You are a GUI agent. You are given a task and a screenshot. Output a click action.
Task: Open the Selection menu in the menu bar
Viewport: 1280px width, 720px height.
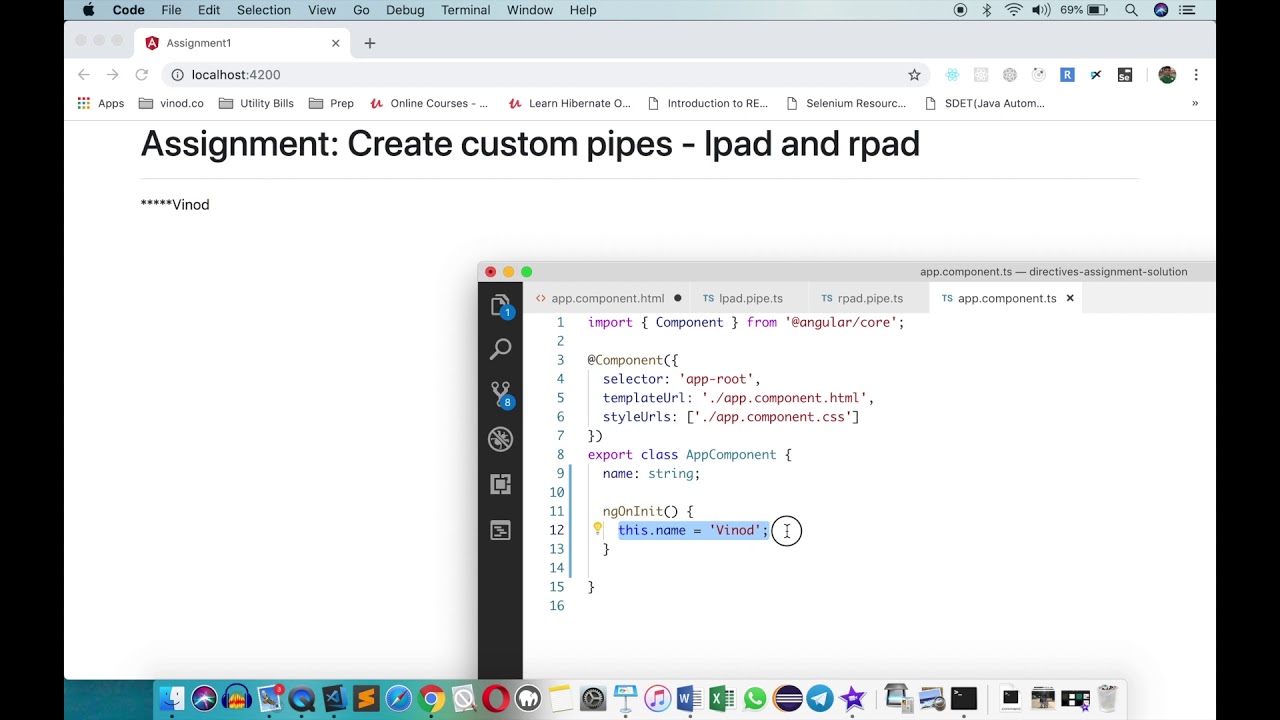coord(264,10)
